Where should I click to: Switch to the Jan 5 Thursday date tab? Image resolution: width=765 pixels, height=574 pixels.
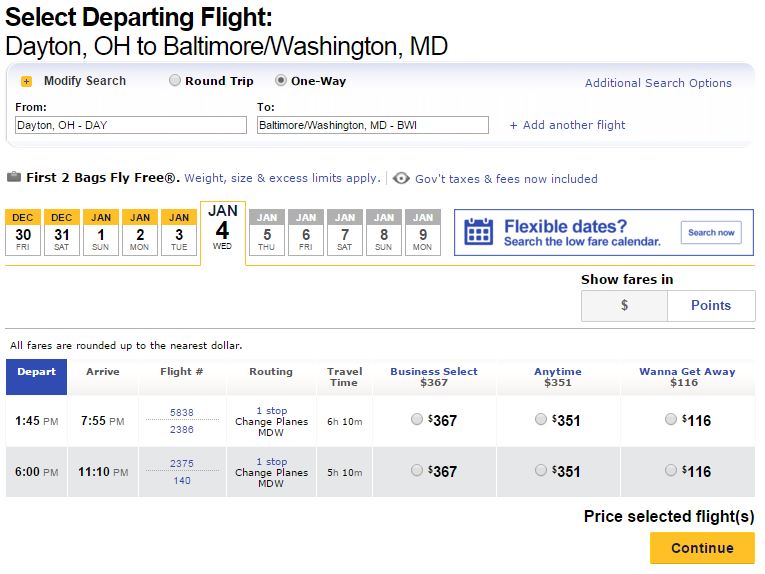point(267,232)
